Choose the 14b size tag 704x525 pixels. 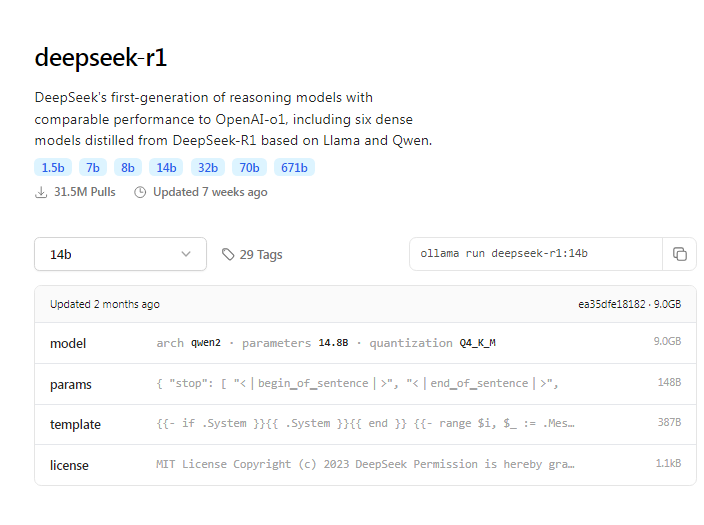coord(166,168)
